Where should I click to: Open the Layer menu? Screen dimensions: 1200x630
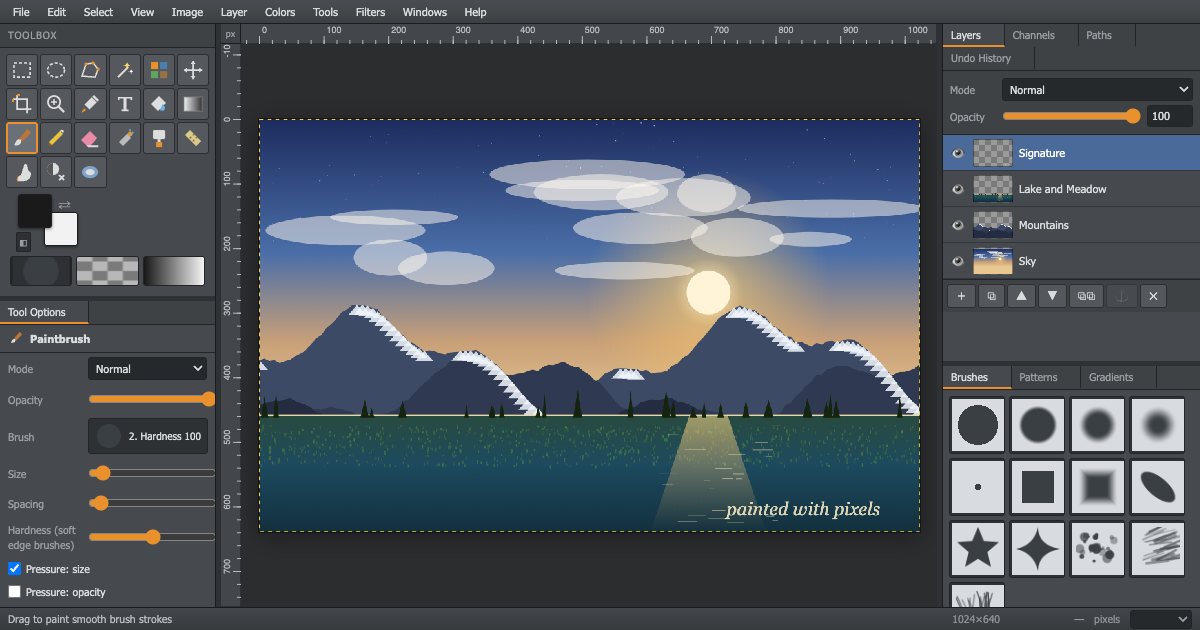234,12
